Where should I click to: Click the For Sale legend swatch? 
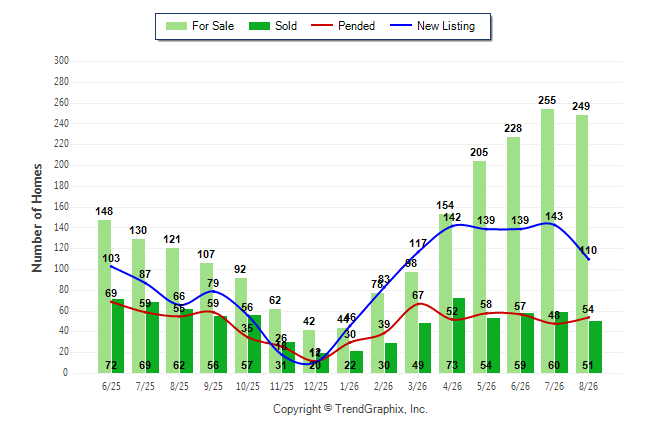tap(176, 26)
